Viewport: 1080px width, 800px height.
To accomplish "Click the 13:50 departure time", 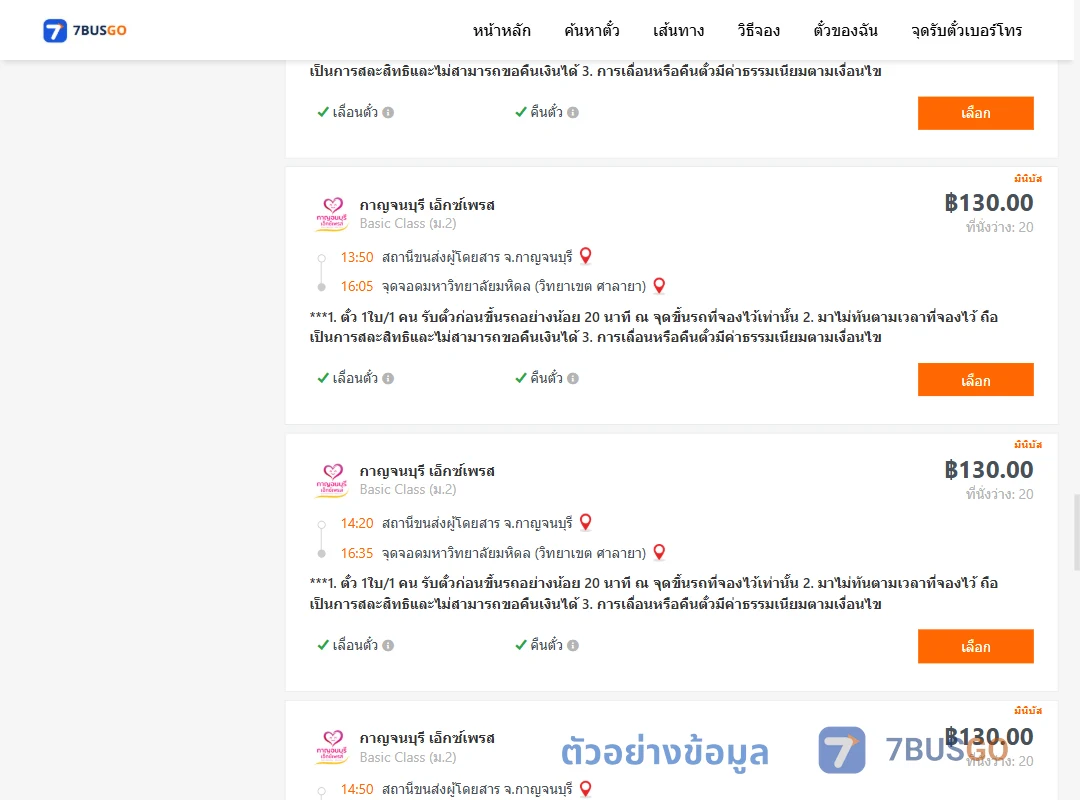I will (357, 257).
